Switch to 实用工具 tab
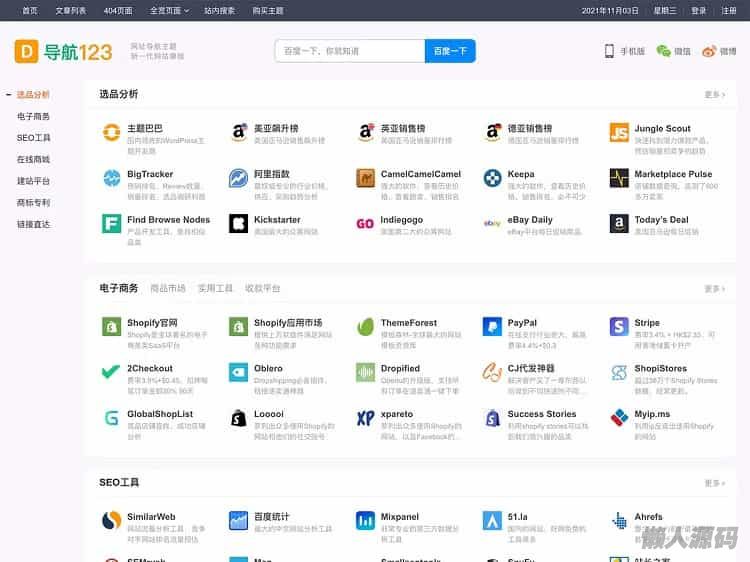The width and height of the screenshot is (750, 562). 215,288
